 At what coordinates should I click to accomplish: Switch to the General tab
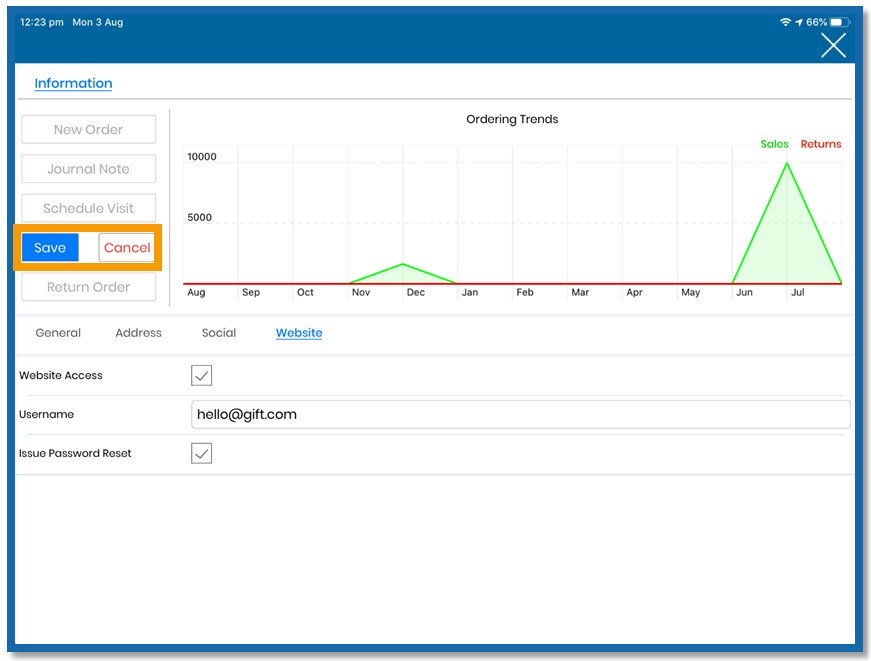click(x=58, y=333)
